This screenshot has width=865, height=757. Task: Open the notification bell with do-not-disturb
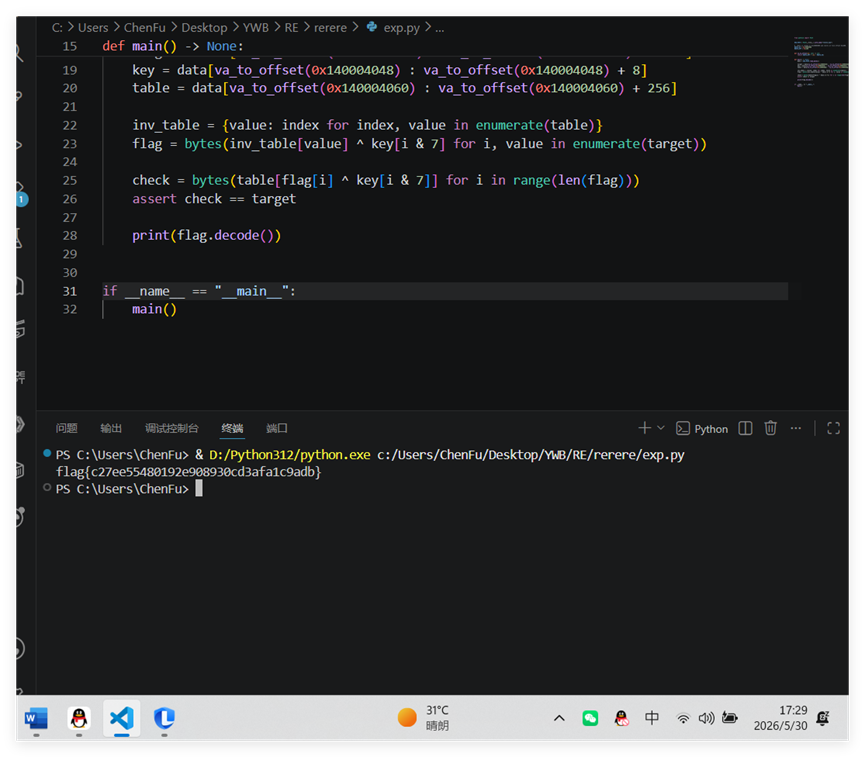pyautogui.click(x=824, y=718)
